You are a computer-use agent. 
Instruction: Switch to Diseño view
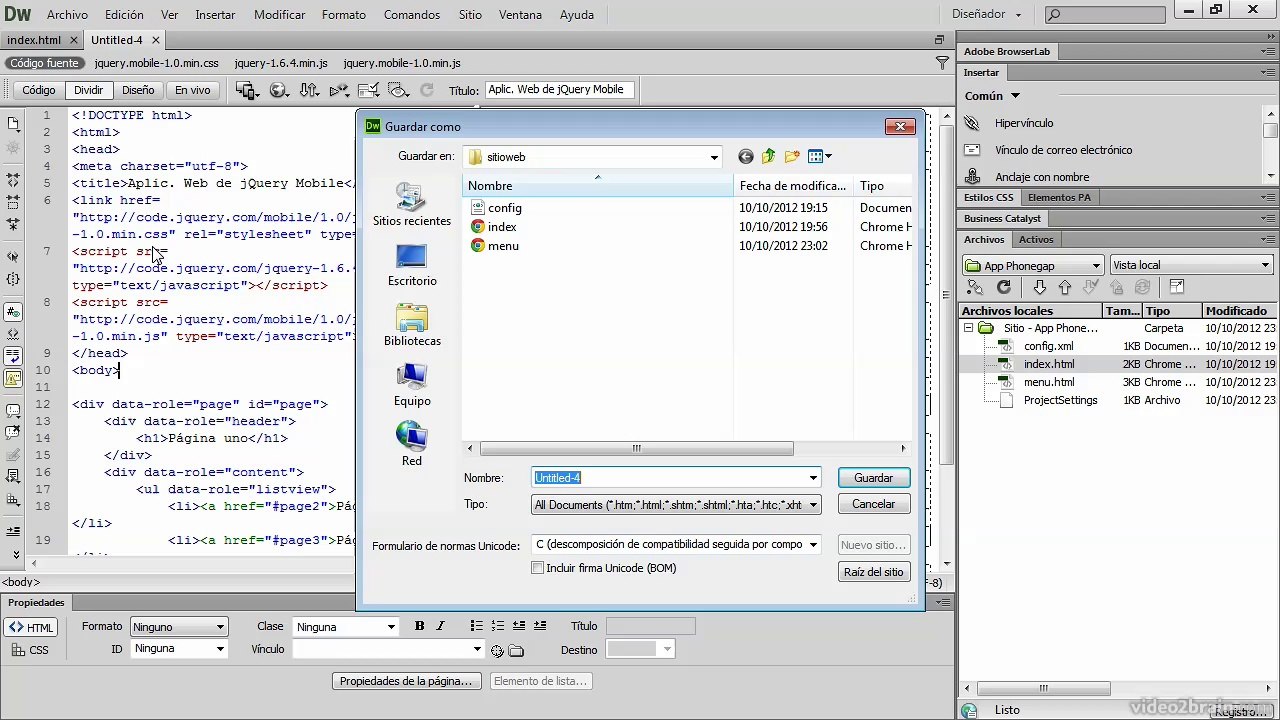coord(138,90)
